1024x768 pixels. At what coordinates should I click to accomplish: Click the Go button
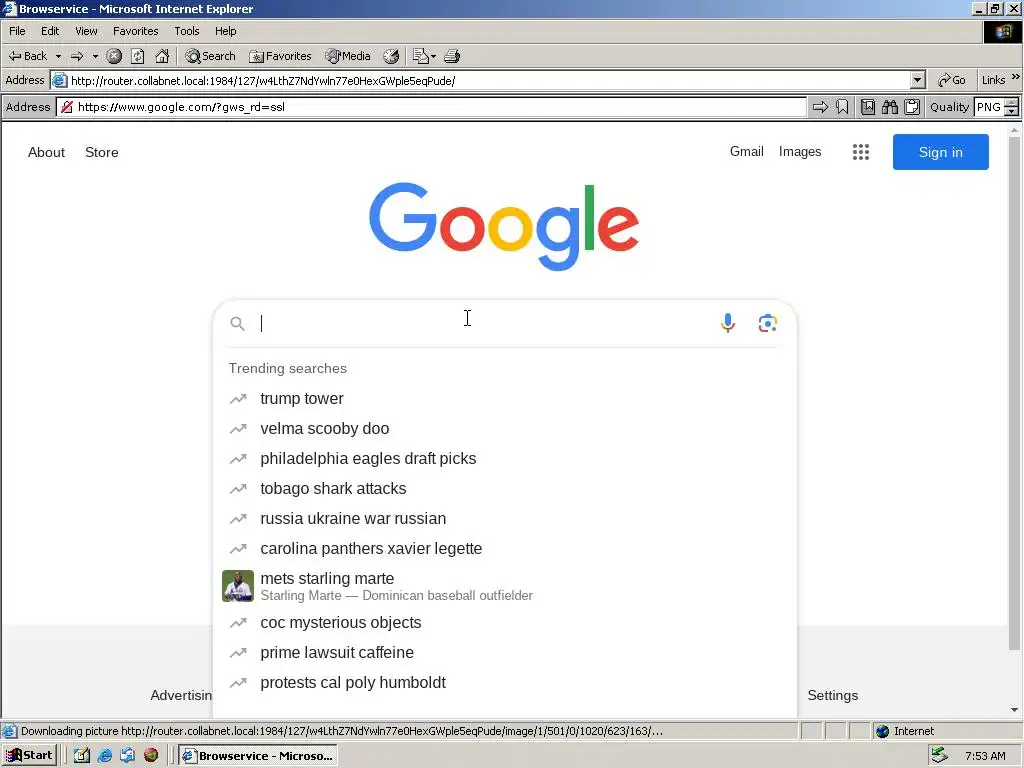[x=952, y=80]
